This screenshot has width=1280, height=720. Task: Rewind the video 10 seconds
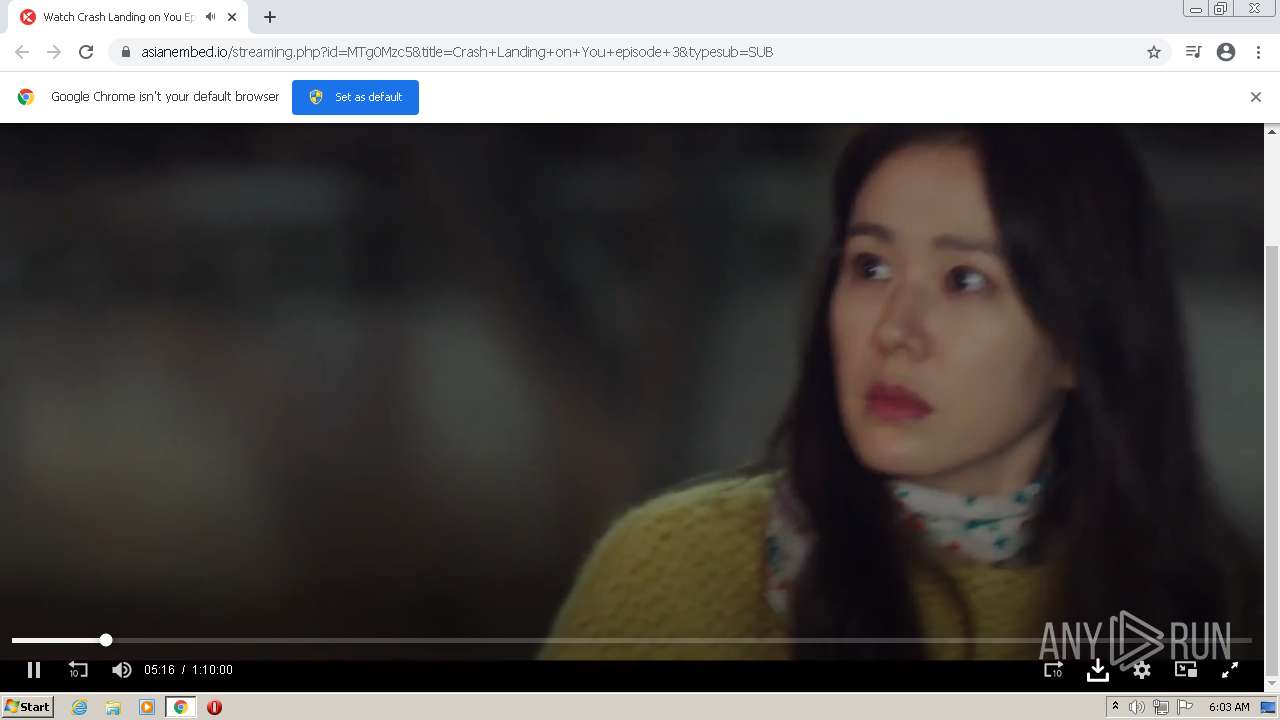tap(78, 670)
